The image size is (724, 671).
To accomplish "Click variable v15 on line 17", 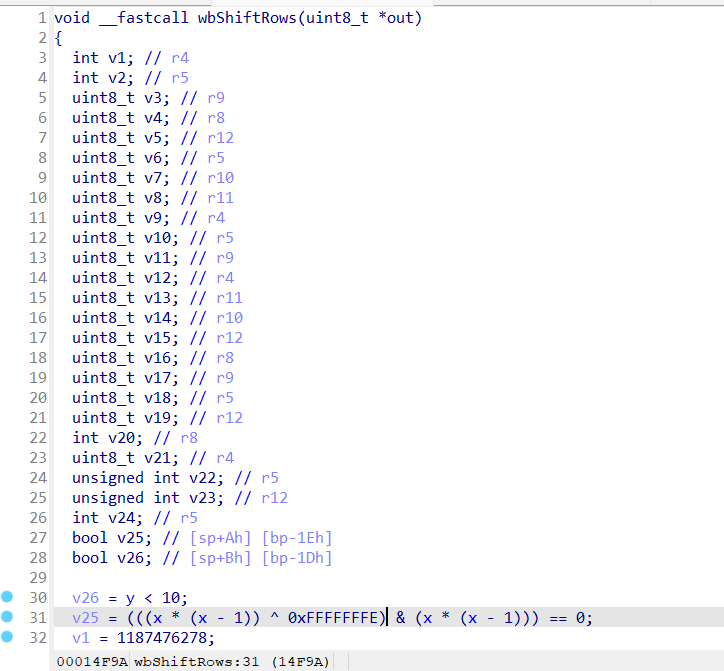I will coord(160,338).
